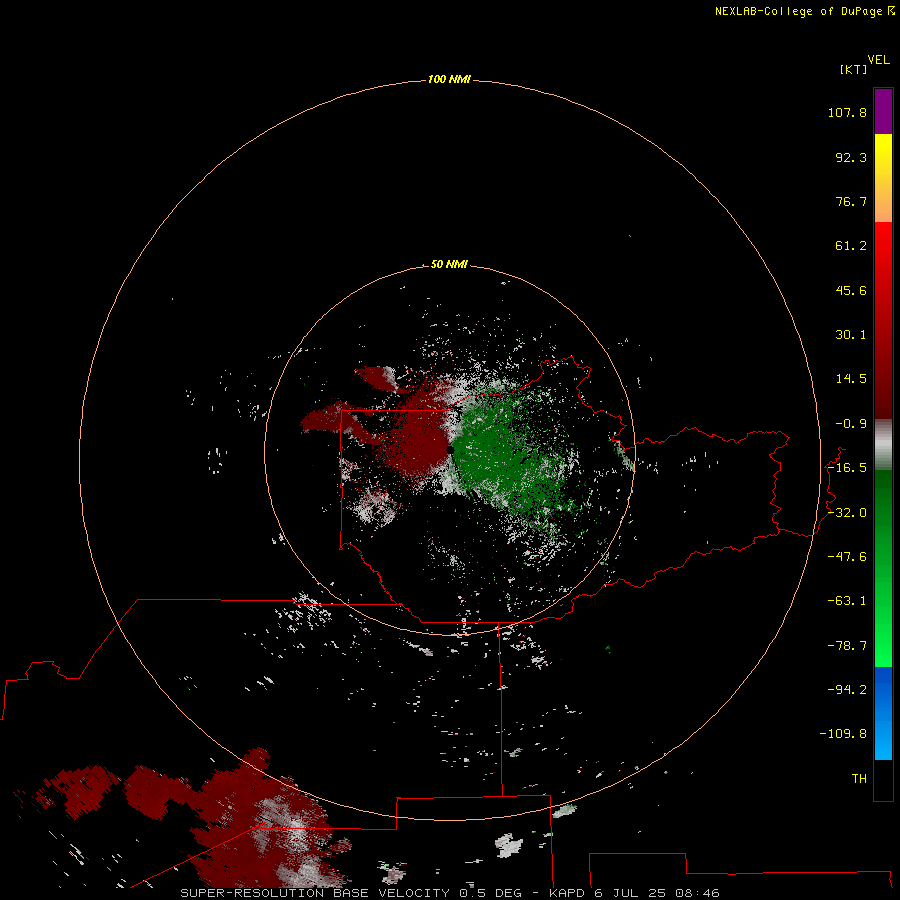This screenshot has height=900, width=900.
Task: Click the radar site dot at the map center
Action: coord(450,450)
